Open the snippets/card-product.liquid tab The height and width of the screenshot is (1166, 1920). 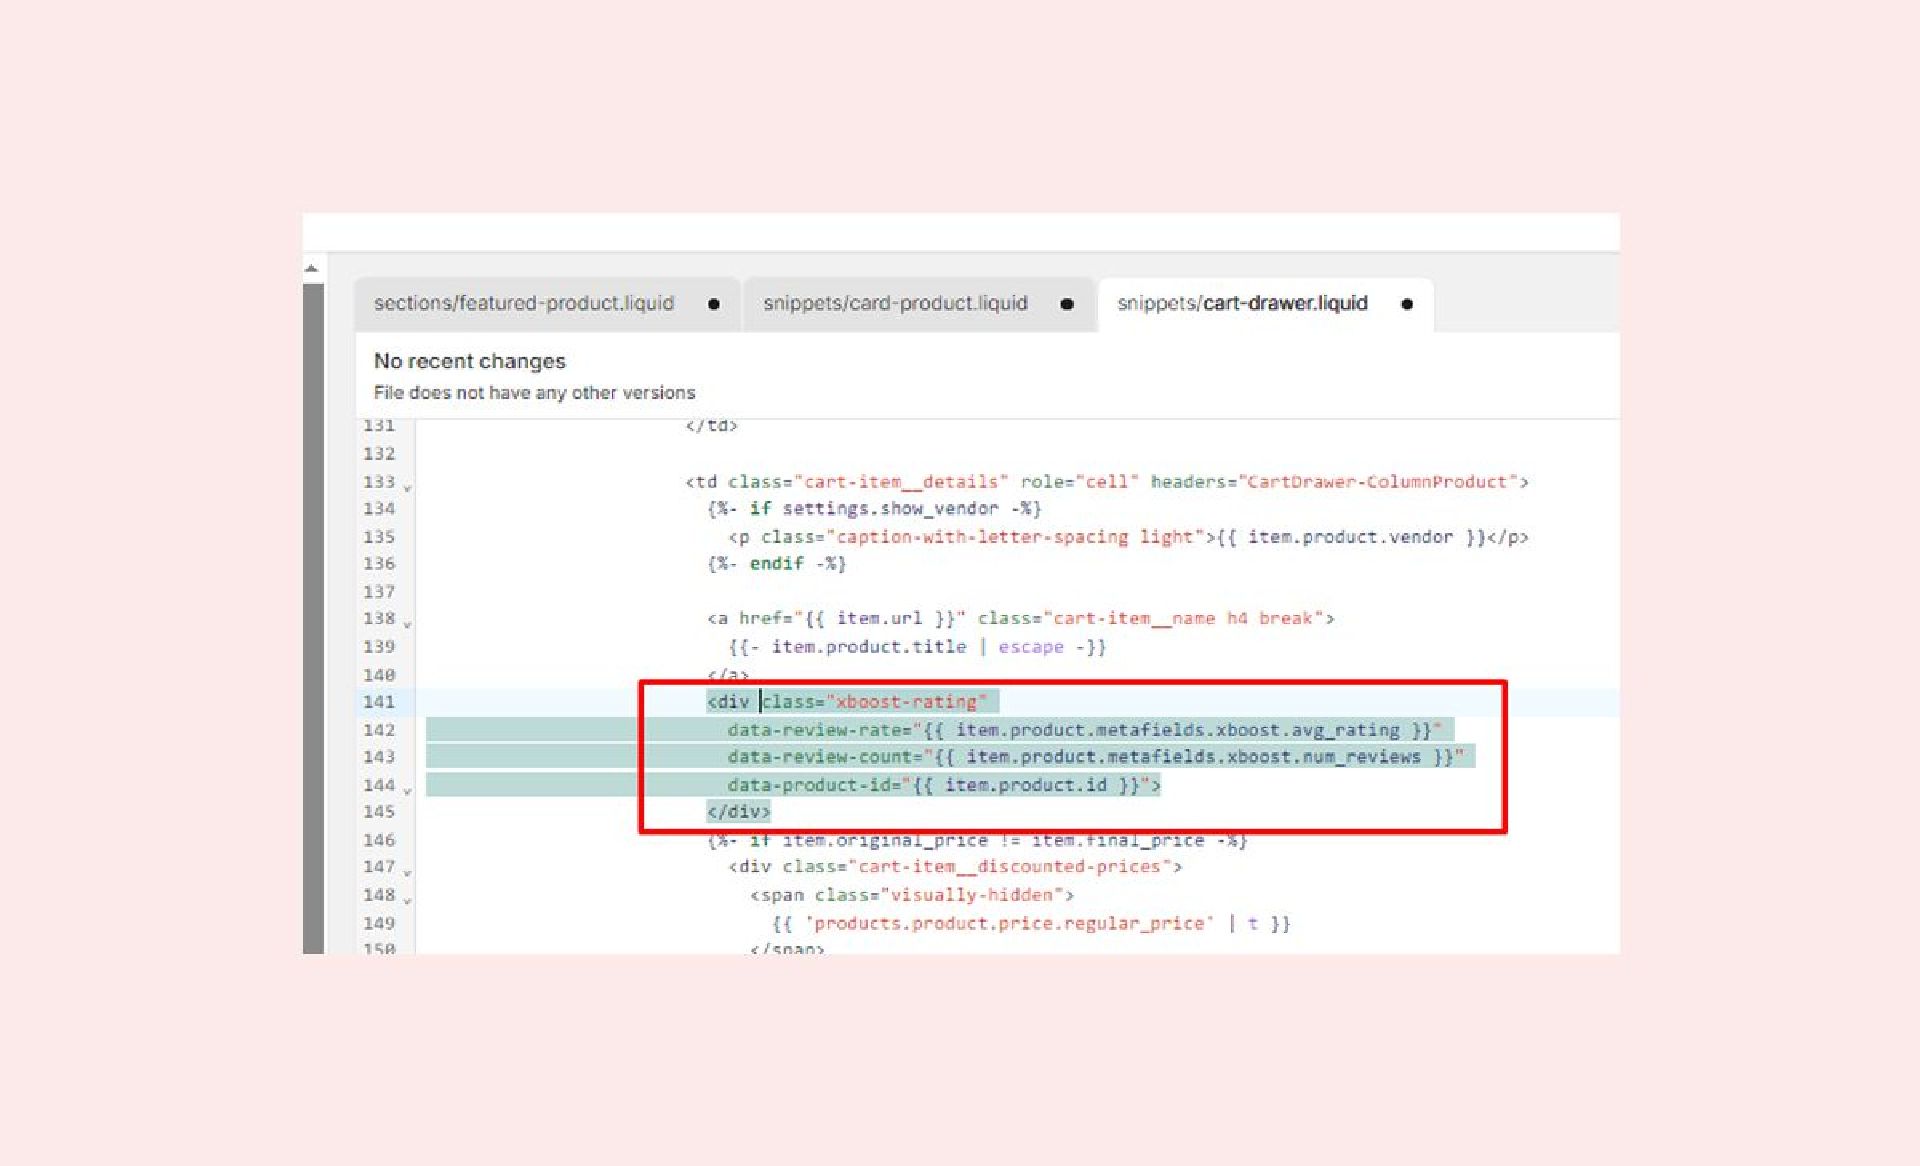tap(895, 304)
